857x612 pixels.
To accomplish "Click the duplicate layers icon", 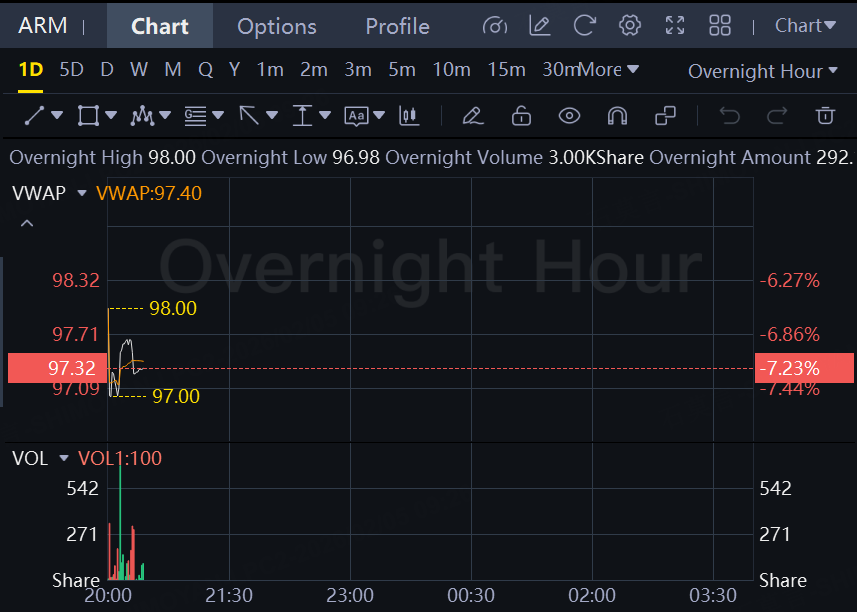I will (666, 116).
